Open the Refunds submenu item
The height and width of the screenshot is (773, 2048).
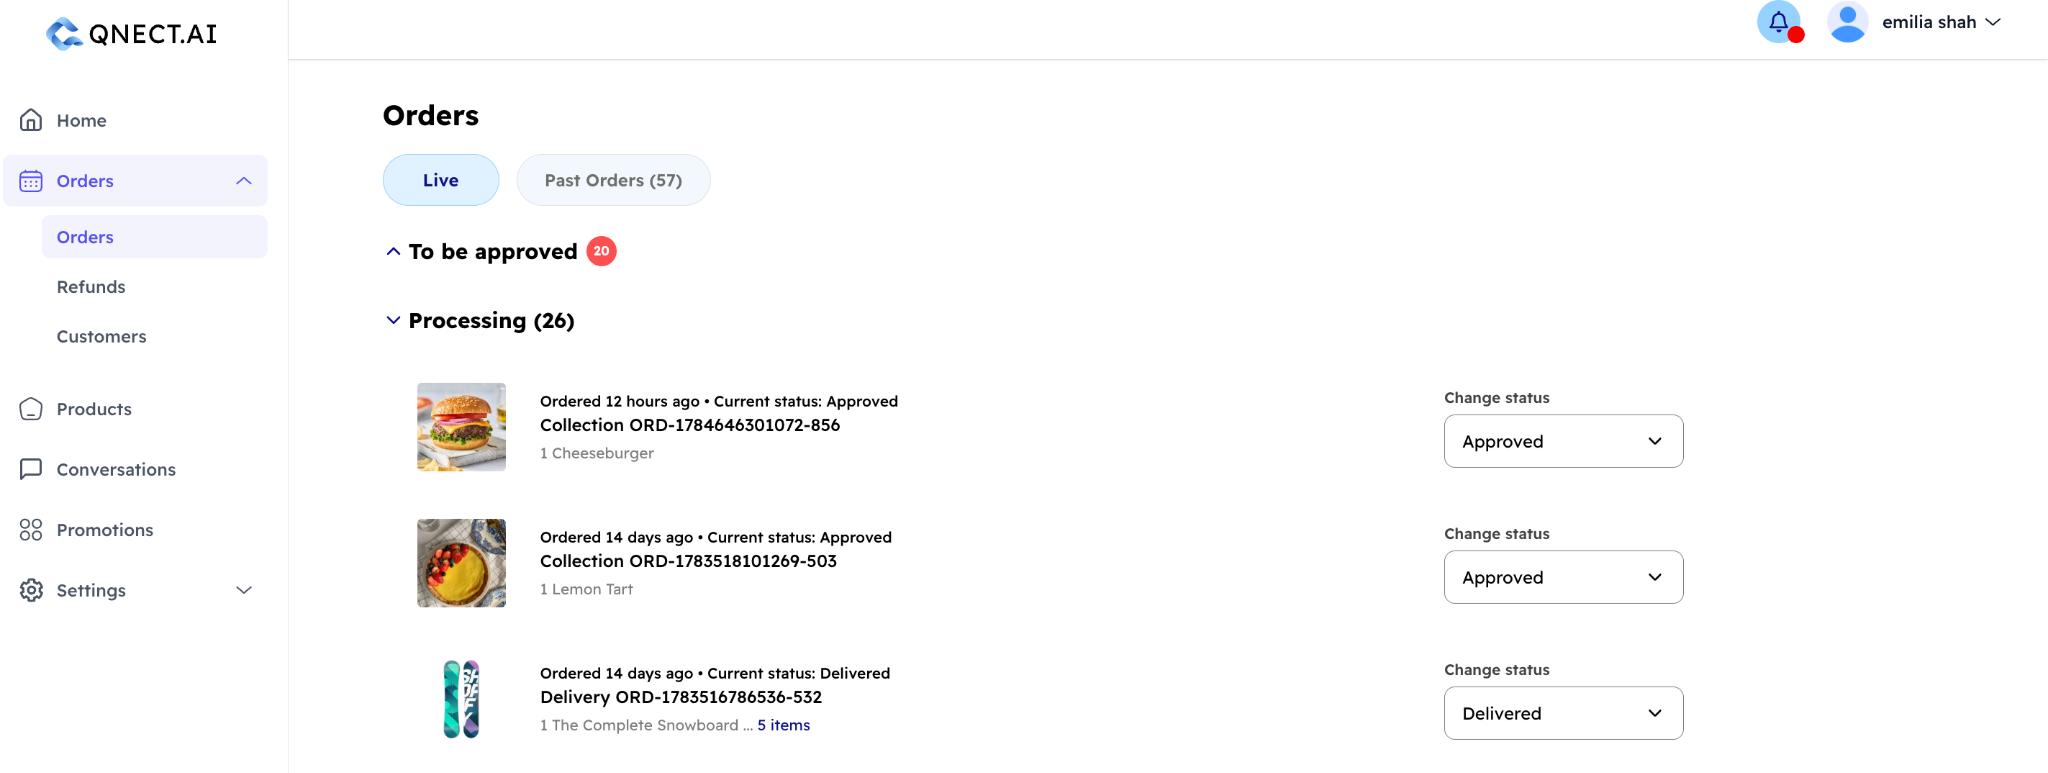[91, 287]
